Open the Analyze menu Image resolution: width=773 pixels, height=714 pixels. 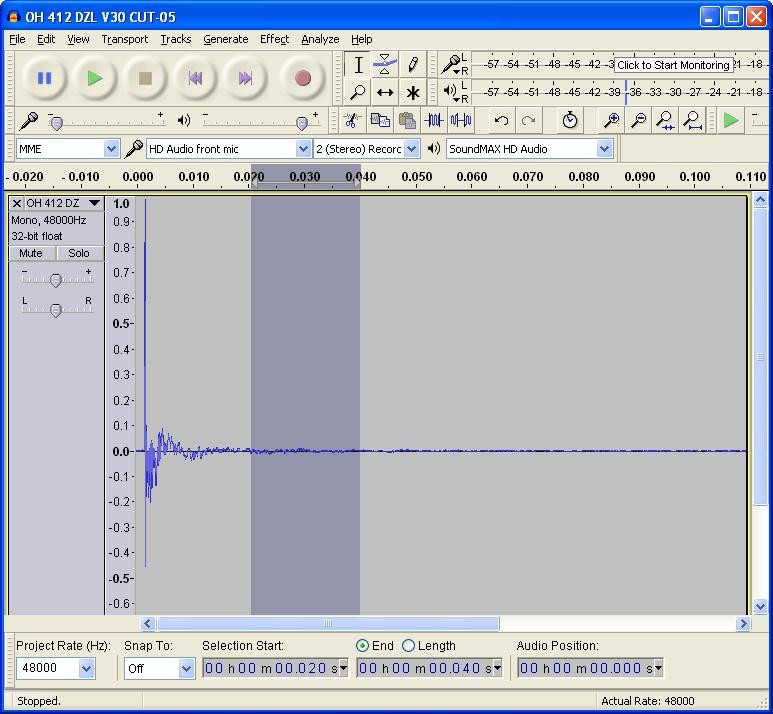point(320,39)
